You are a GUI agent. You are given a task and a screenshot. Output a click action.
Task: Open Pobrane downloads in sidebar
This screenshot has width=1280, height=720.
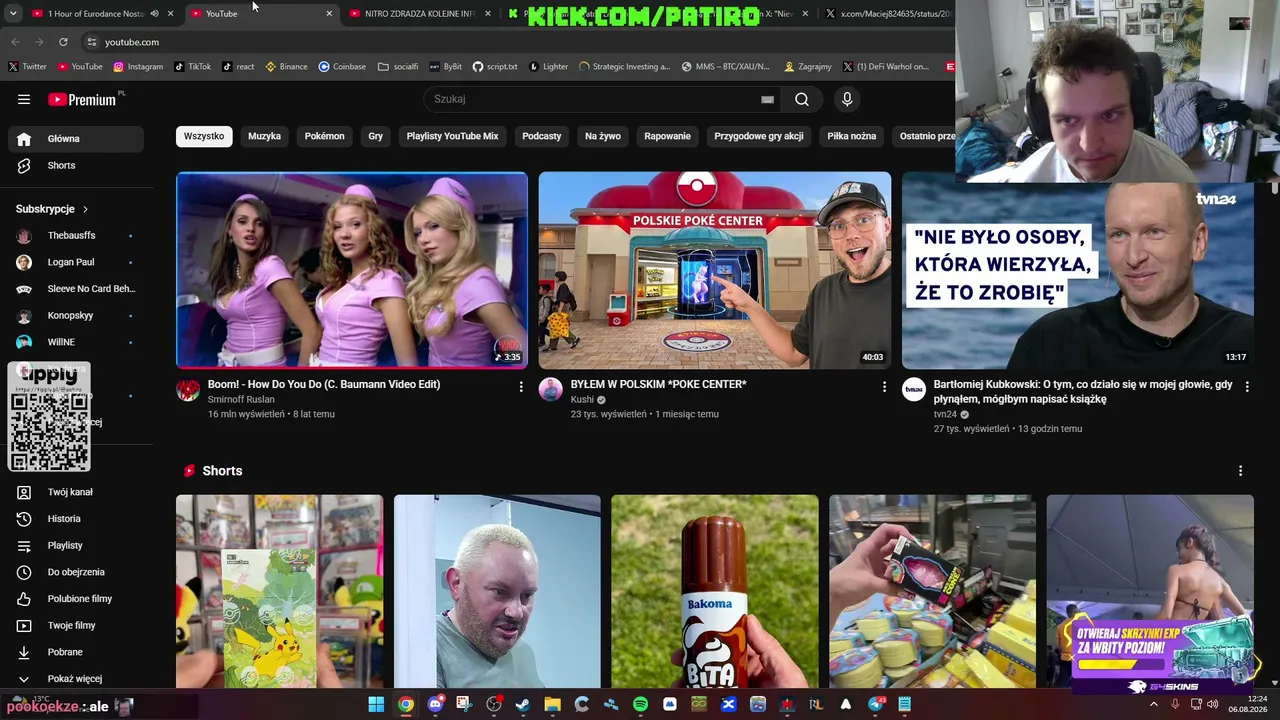(x=76, y=652)
